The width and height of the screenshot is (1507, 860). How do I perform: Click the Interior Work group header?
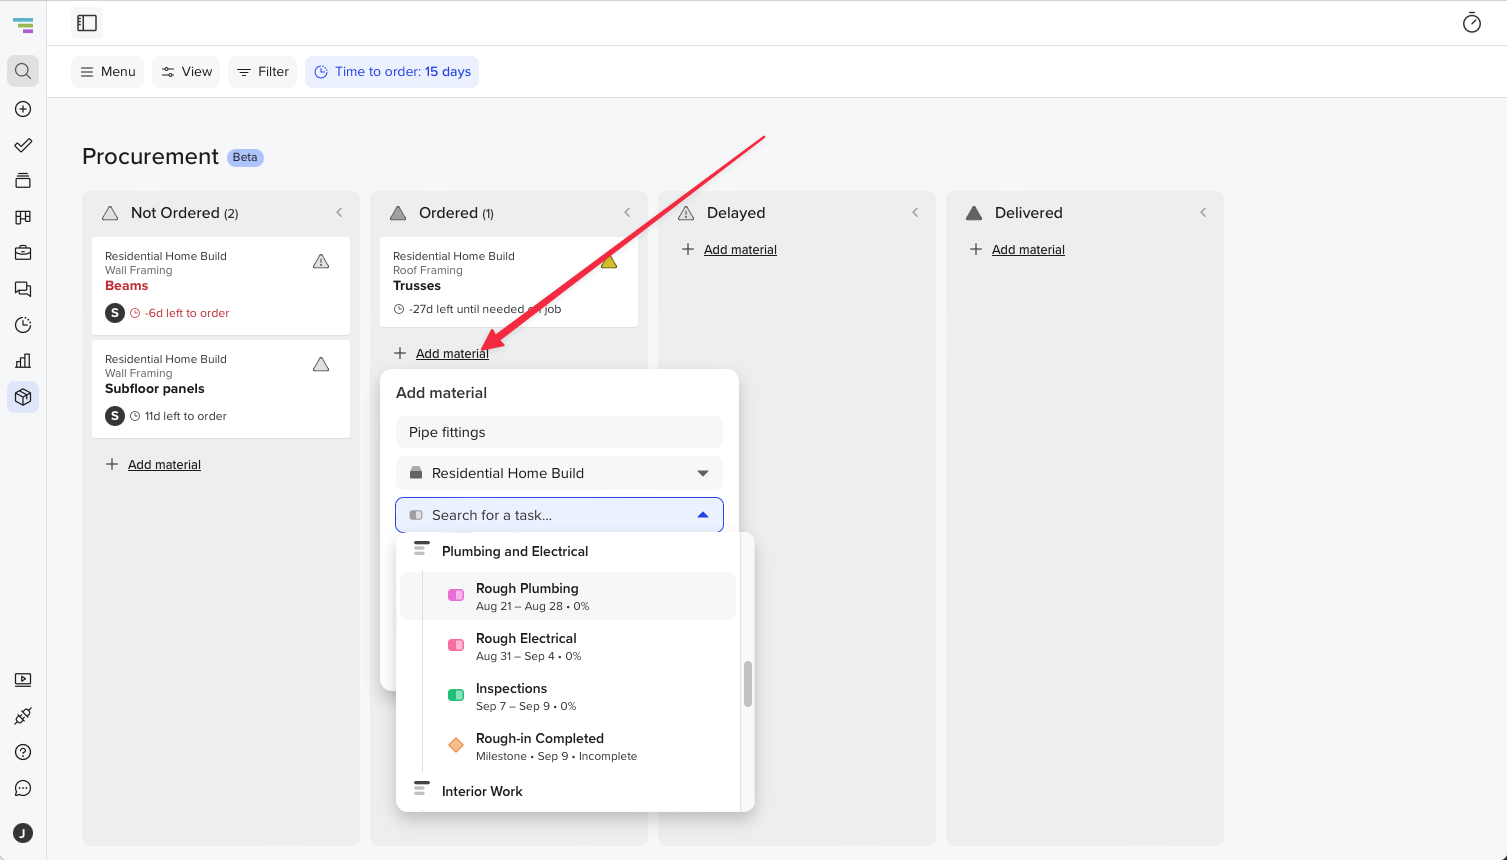point(482,791)
